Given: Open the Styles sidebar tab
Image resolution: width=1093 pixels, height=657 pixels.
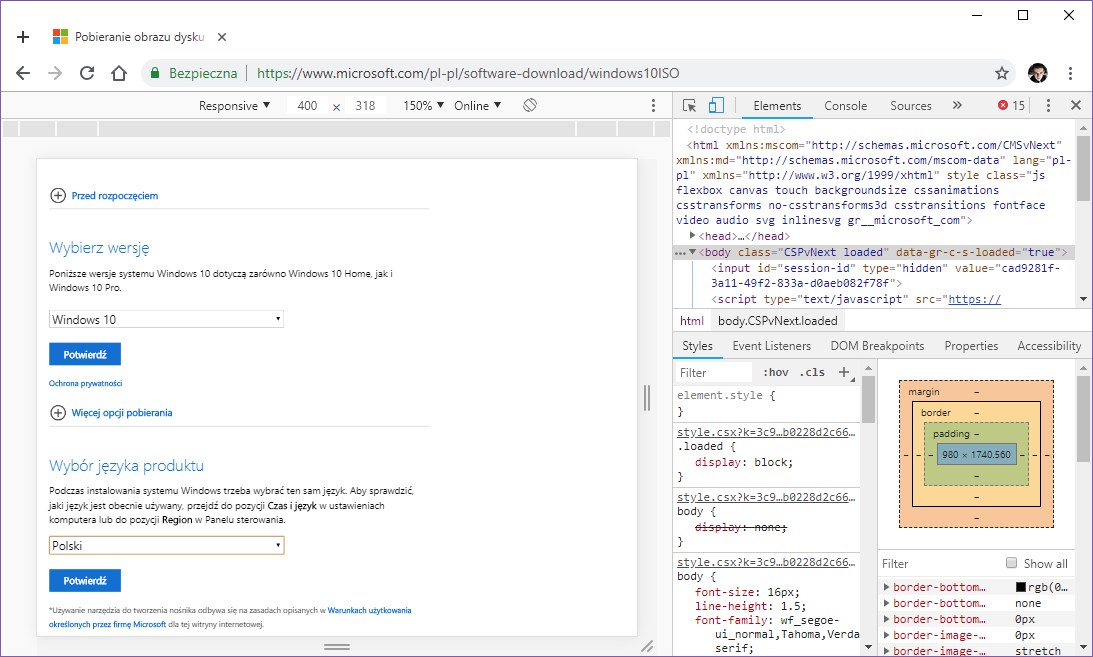Looking at the screenshot, I should [697, 346].
